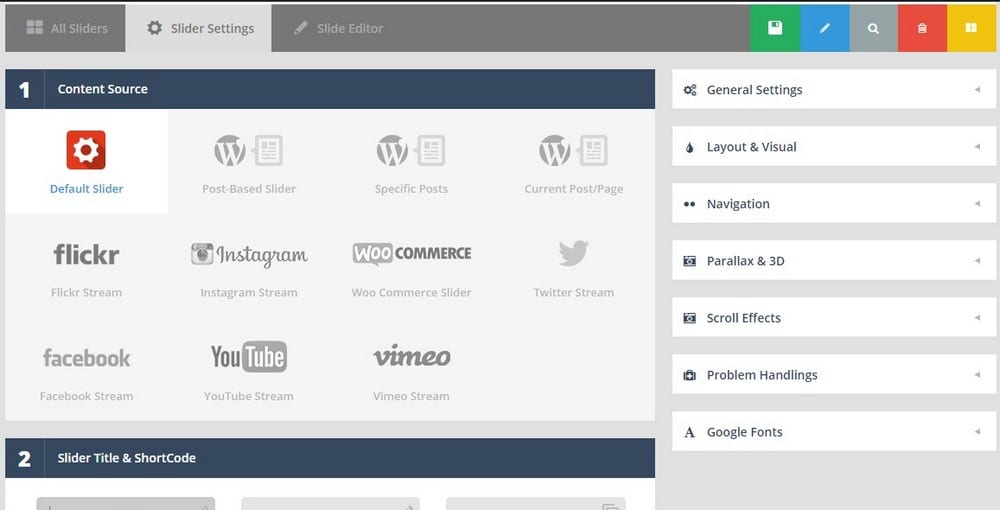The height and width of the screenshot is (510, 1000).
Task: Expand Layout & Visual panel arrow
Action: tap(977, 147)
